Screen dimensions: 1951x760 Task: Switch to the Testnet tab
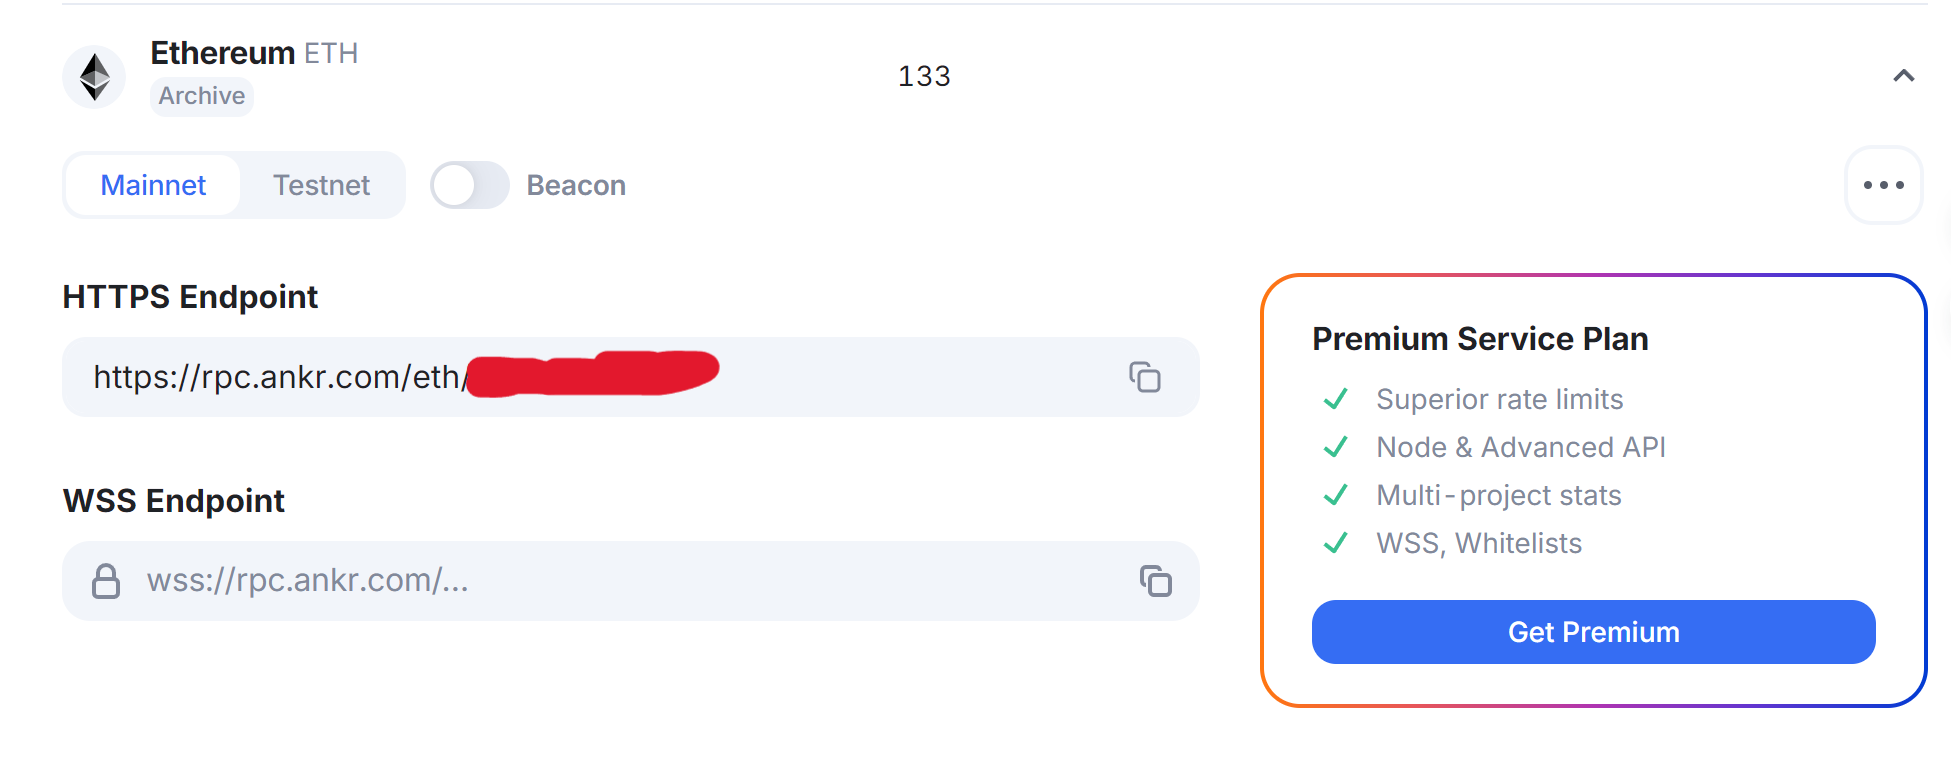pos(321,185)
